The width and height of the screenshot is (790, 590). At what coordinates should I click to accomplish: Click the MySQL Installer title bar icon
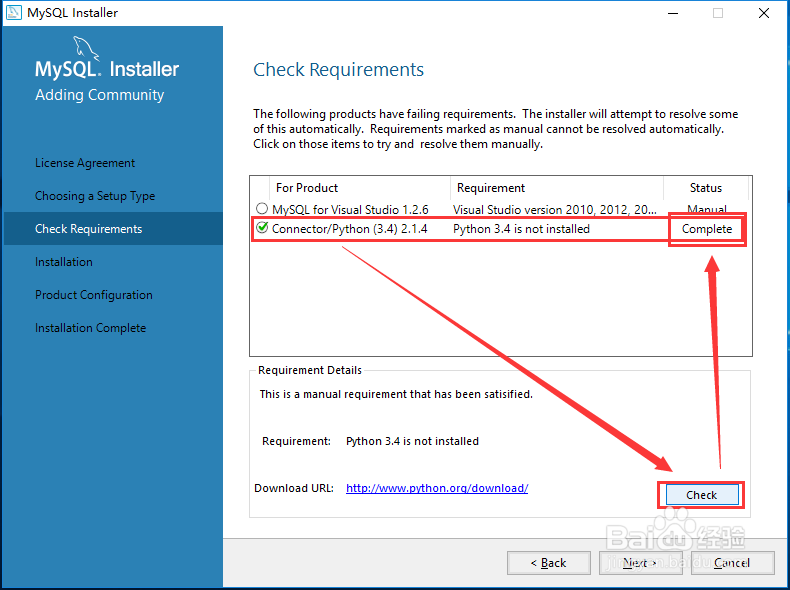pos(14,12)
